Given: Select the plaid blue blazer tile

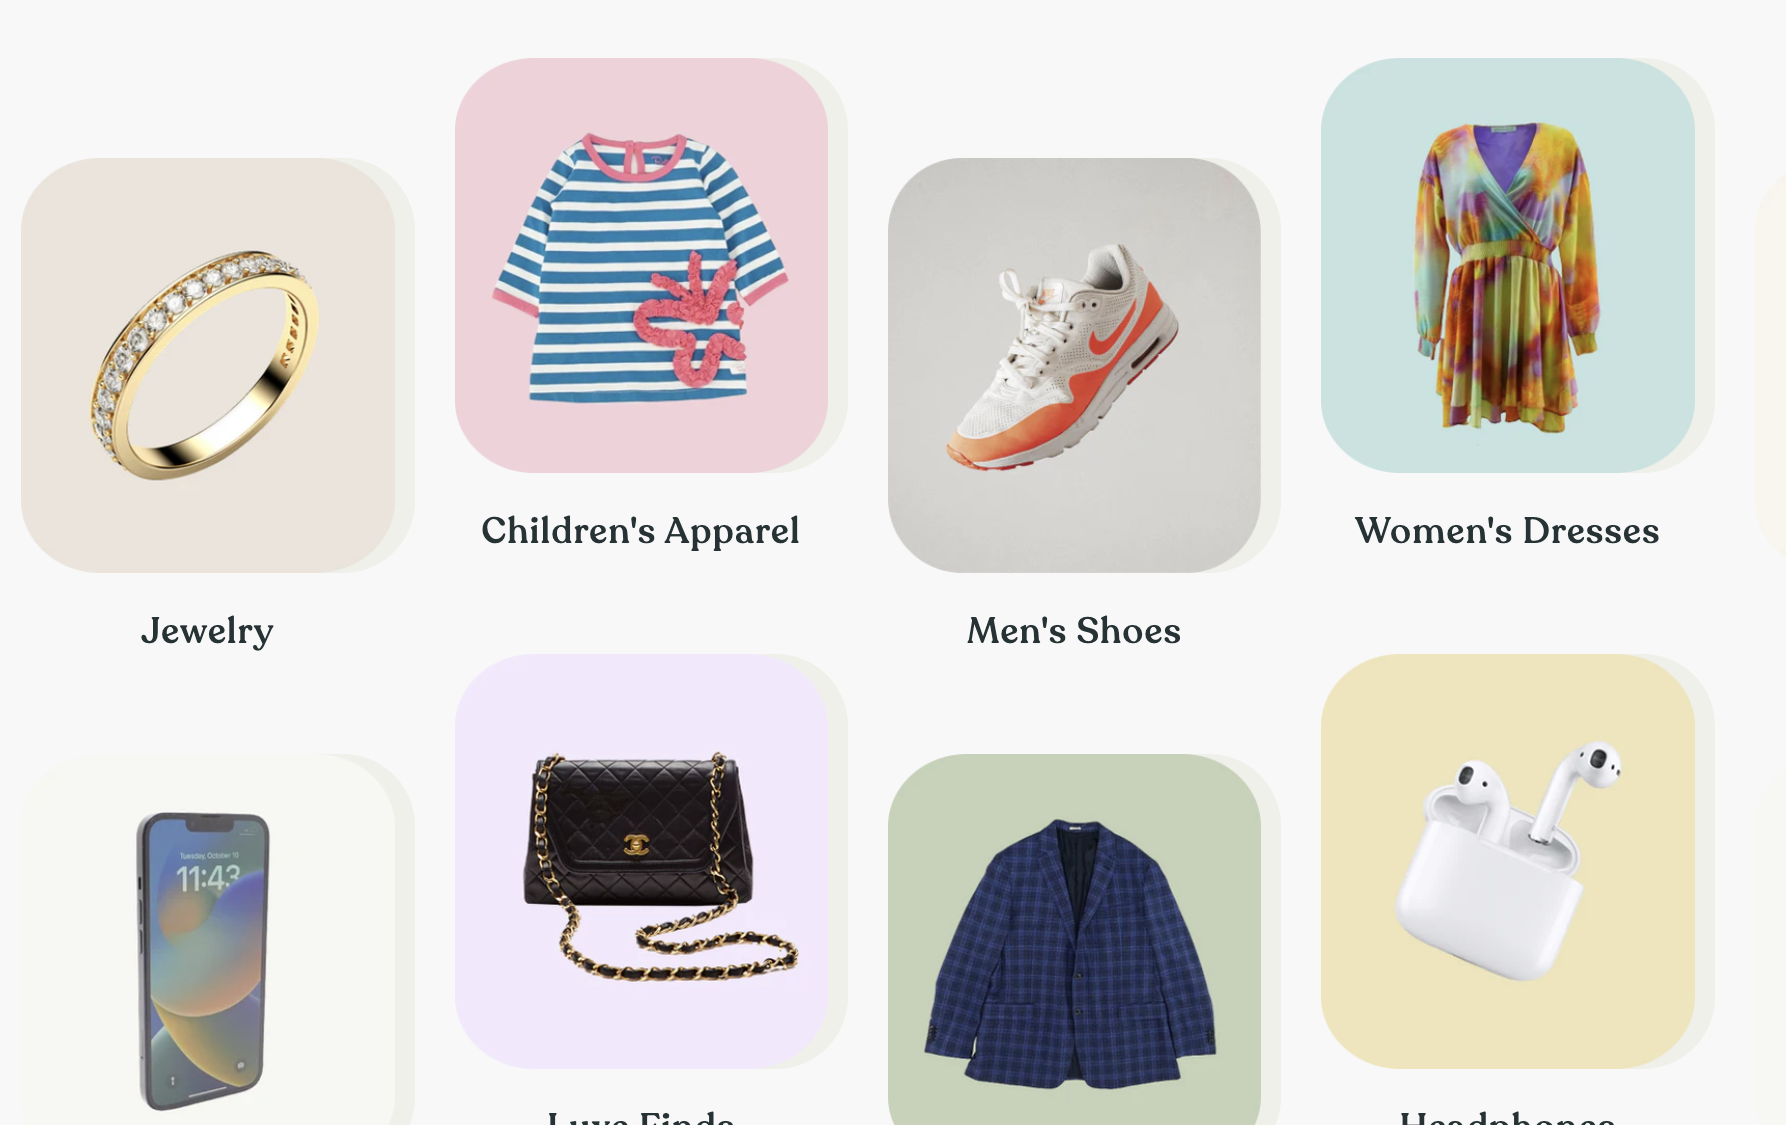Looking at the screenshot, I should click(1074, 940).
